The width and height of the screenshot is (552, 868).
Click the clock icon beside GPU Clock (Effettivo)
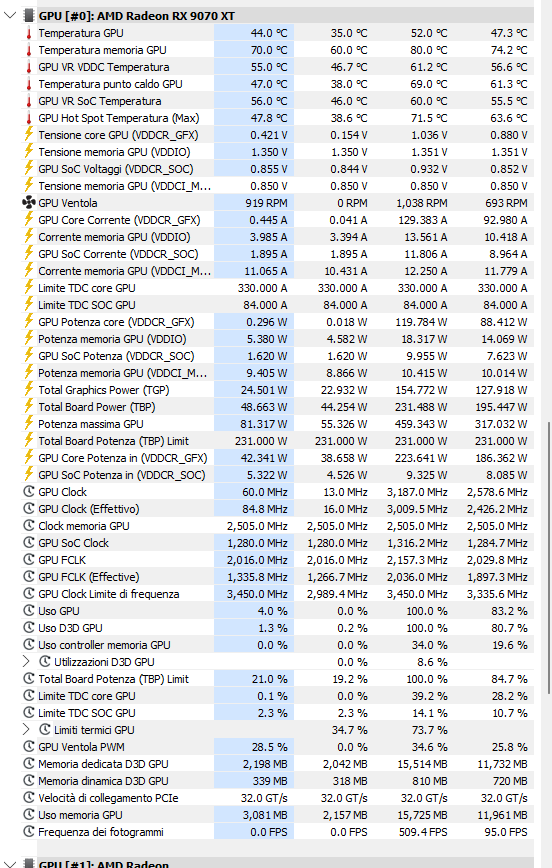[29, 509]
